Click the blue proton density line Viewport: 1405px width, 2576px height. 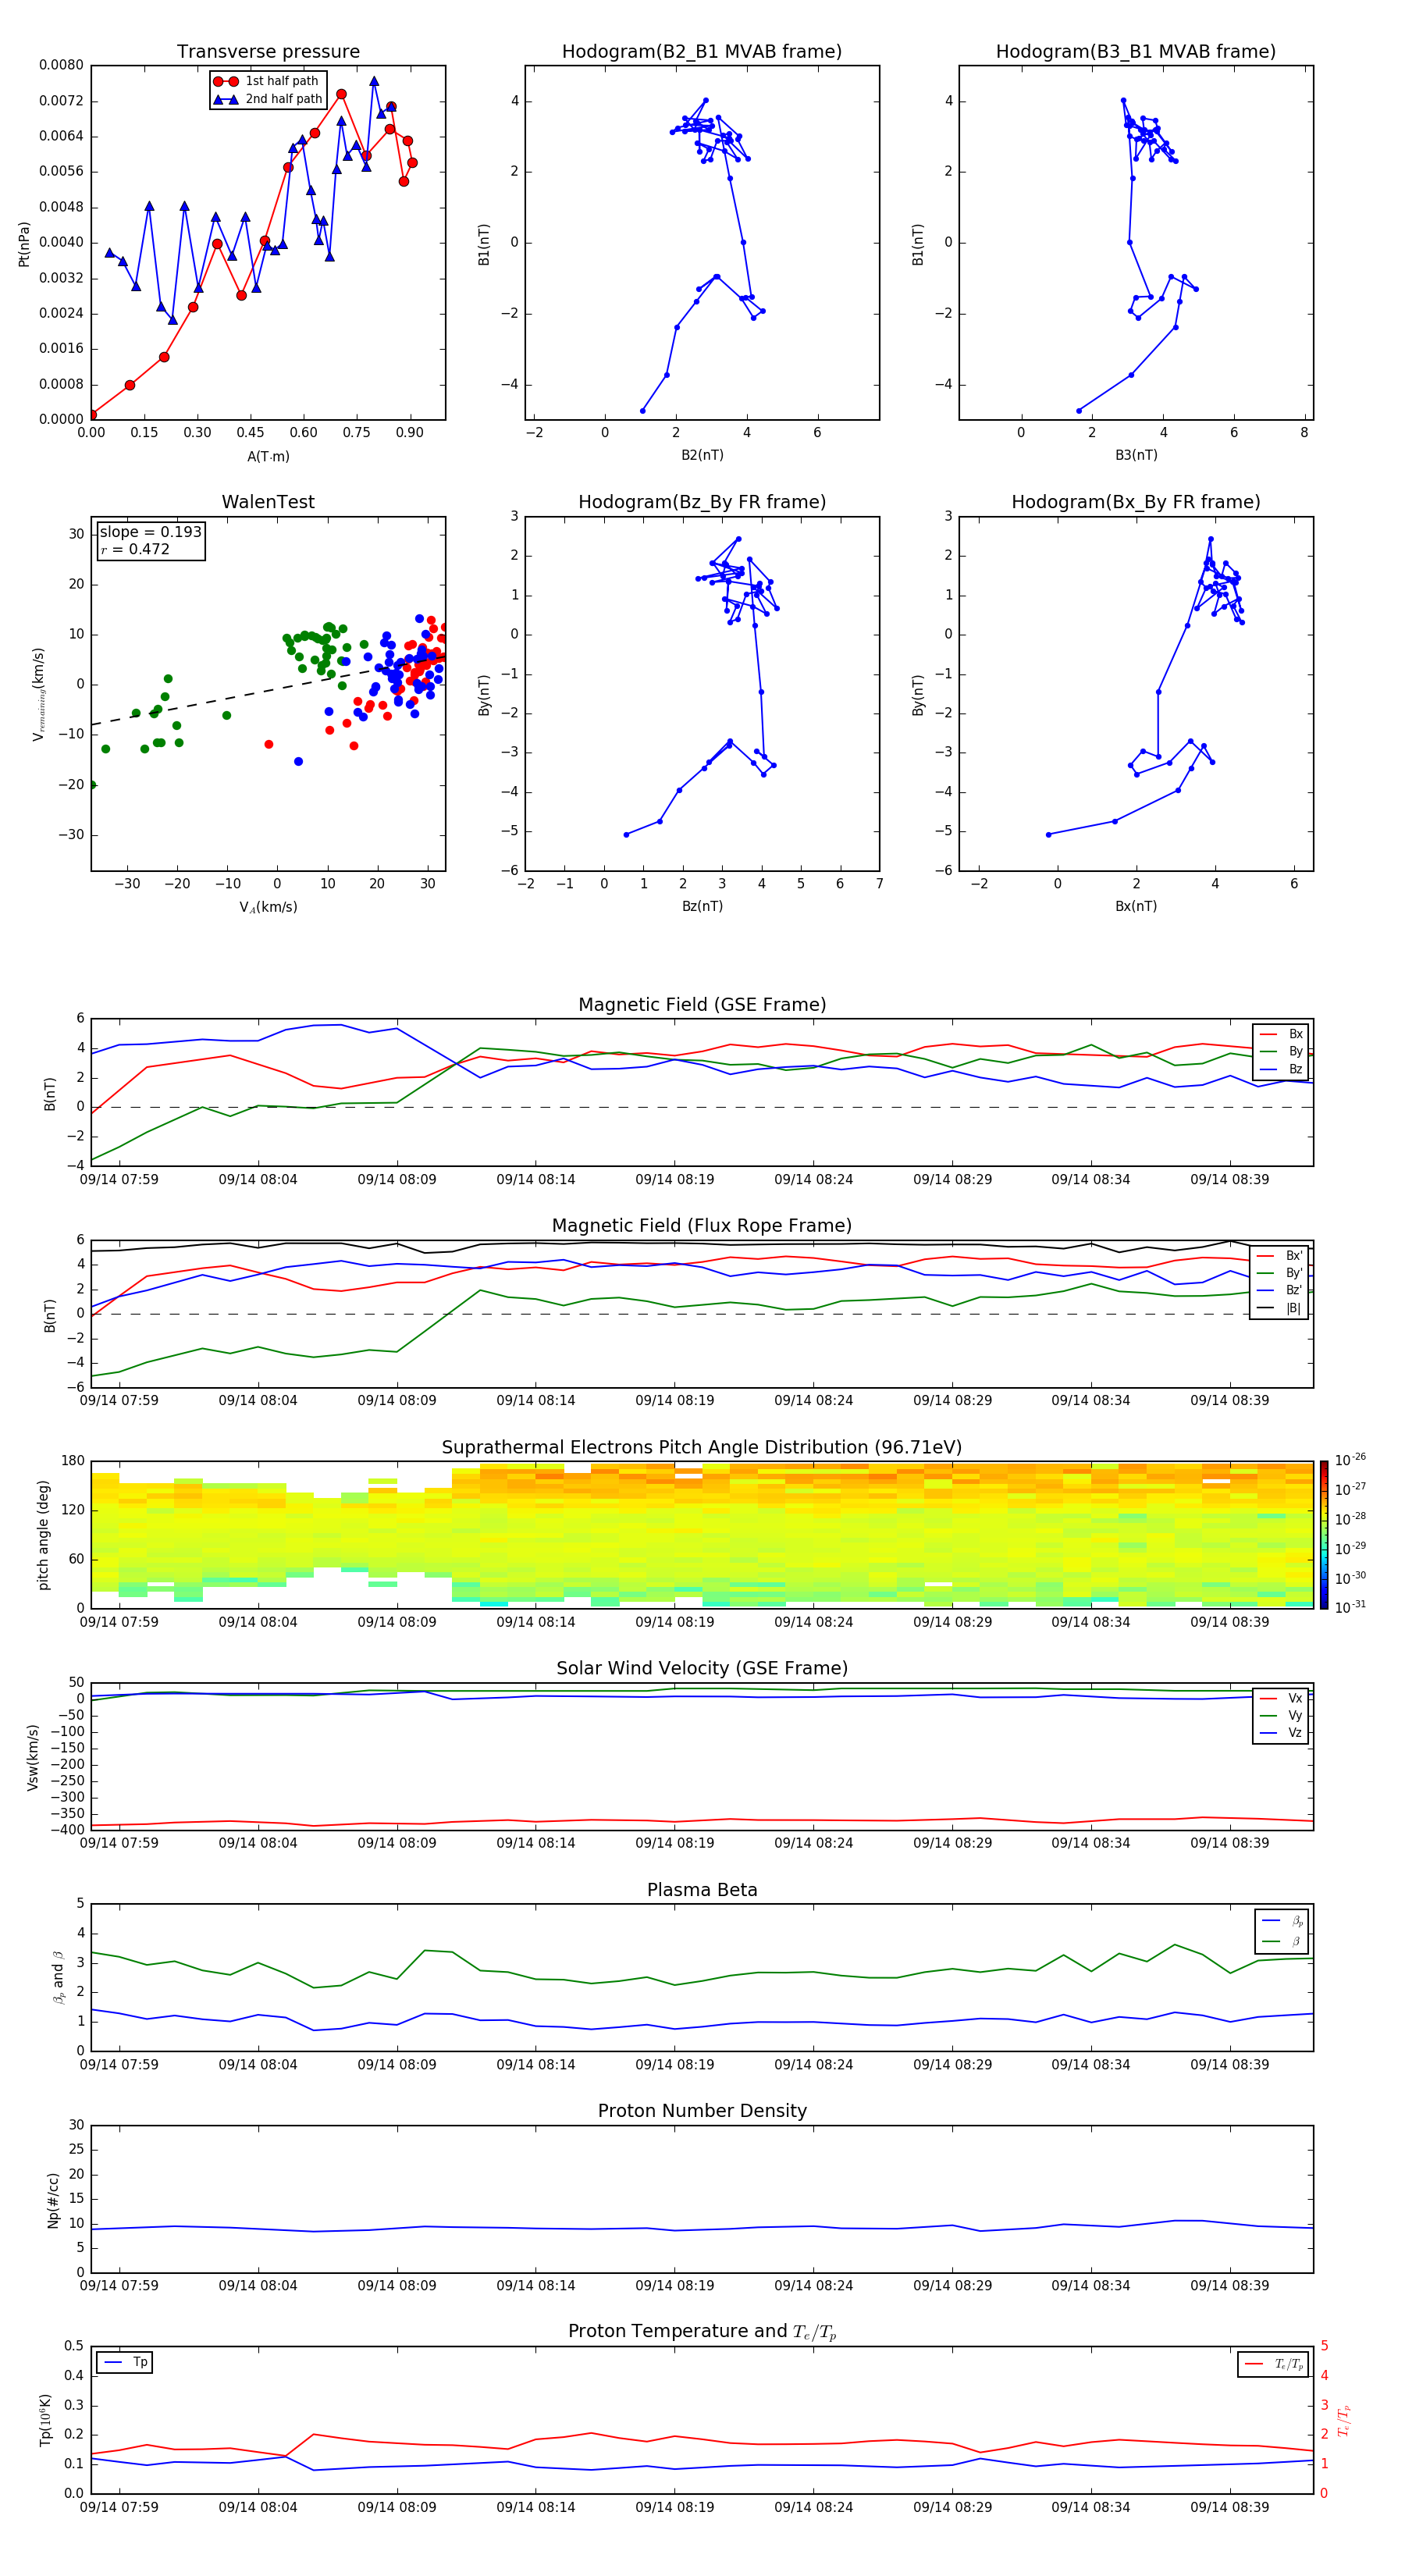coord(702,2228)
